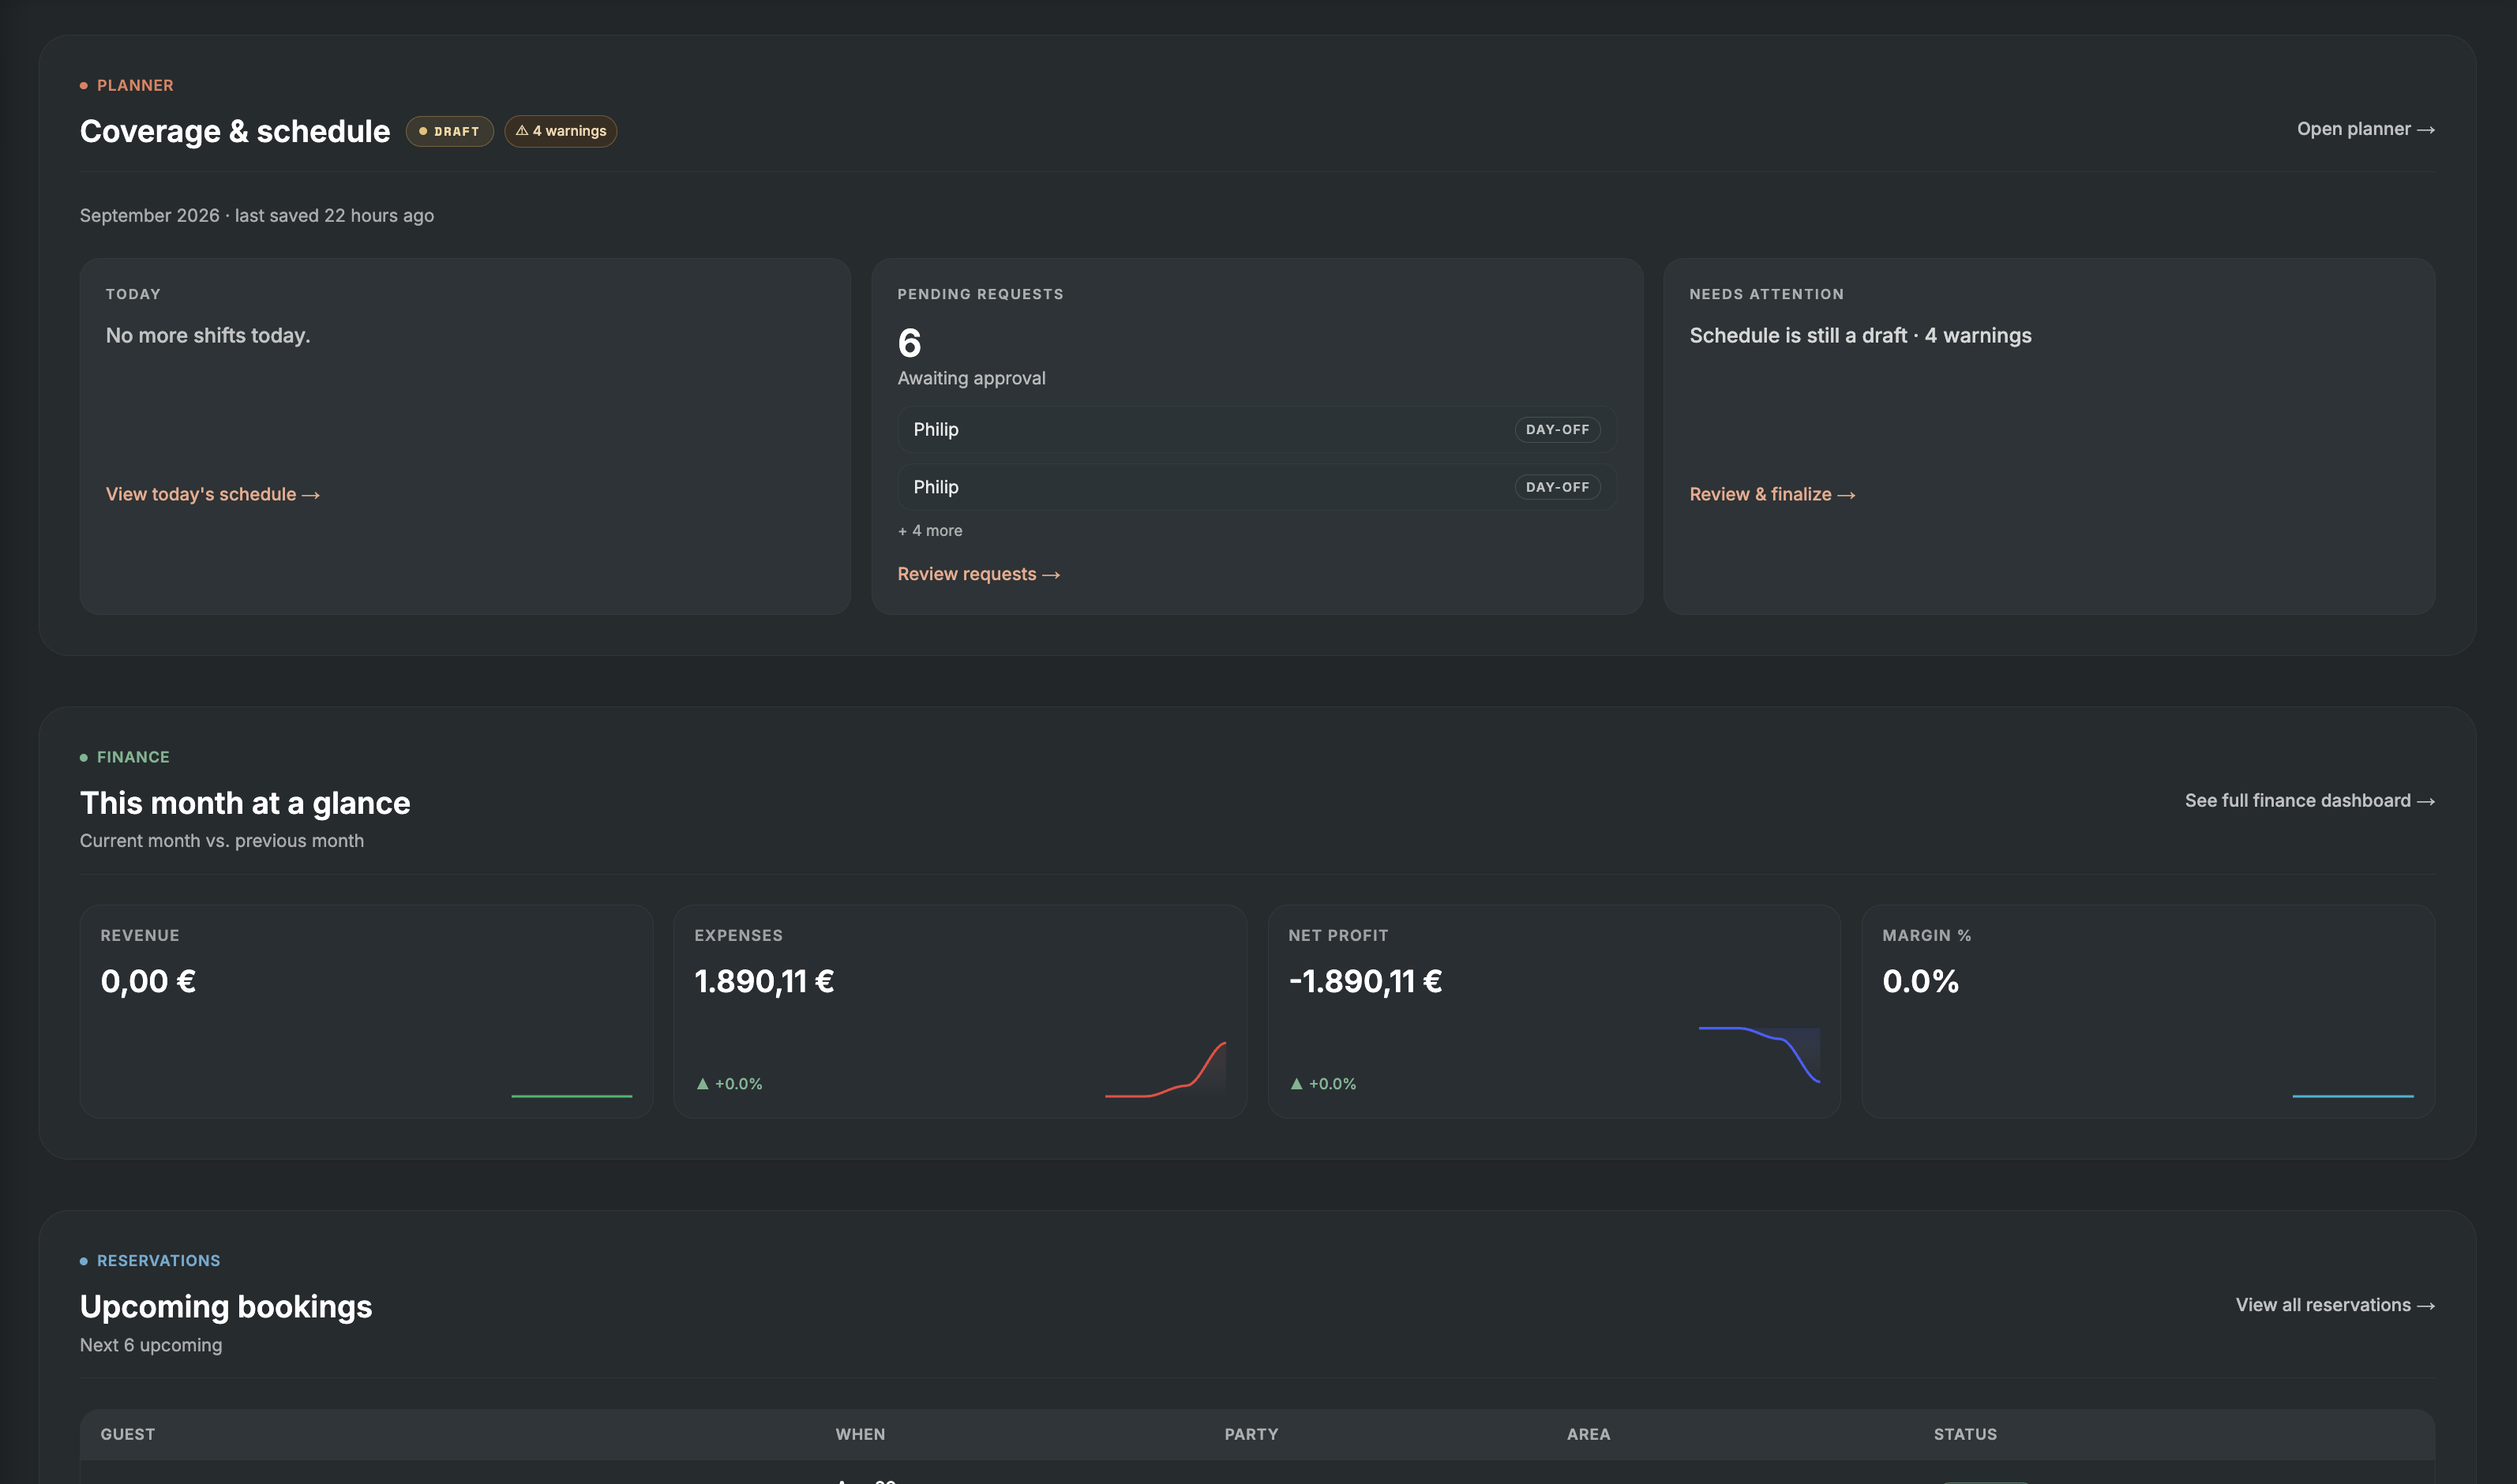This screenshot has height=1484, width=2517.
Task: Click Net Profit +0.0% change indicator
Action: point(1323,1084)
